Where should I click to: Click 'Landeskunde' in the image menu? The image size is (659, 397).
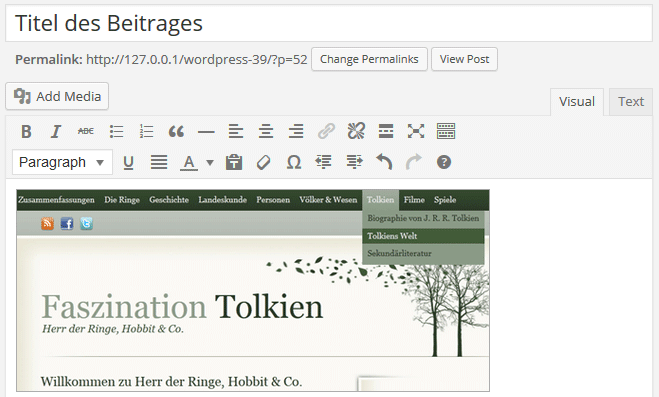point(223,200)
